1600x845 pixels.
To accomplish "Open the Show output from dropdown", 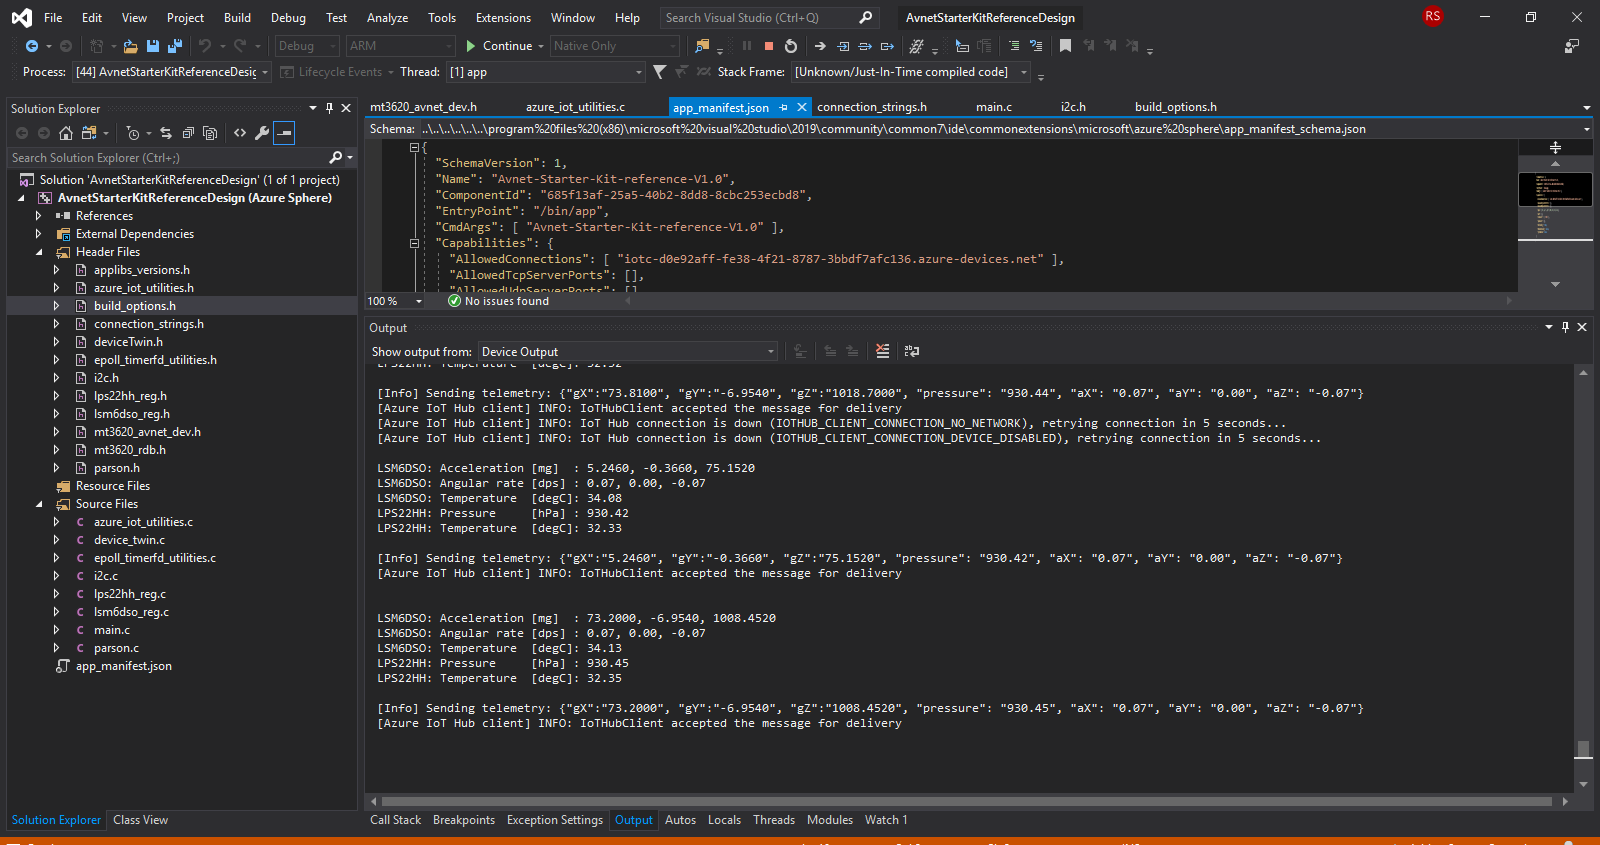I will [627, 351].
